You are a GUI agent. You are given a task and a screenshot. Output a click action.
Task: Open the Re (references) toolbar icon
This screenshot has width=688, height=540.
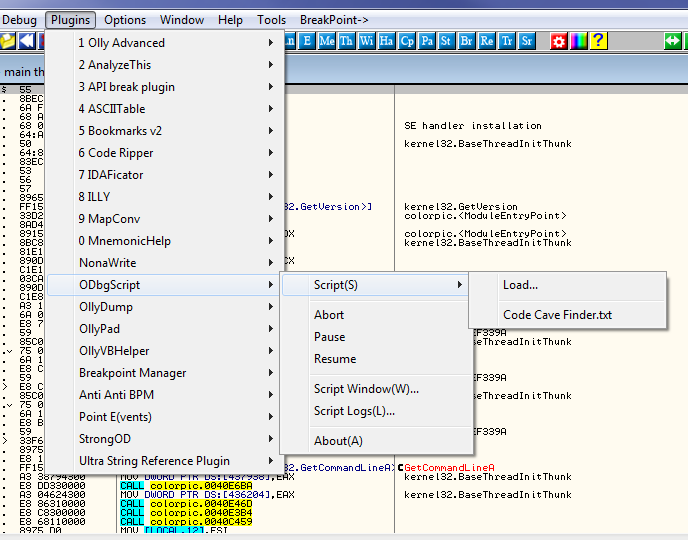point(487,41)
